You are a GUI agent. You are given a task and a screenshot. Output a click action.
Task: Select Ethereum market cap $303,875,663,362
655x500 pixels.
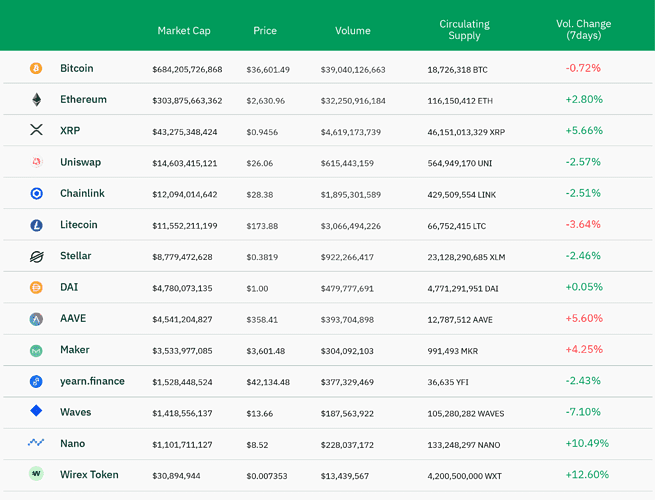(x=187, y=101)
